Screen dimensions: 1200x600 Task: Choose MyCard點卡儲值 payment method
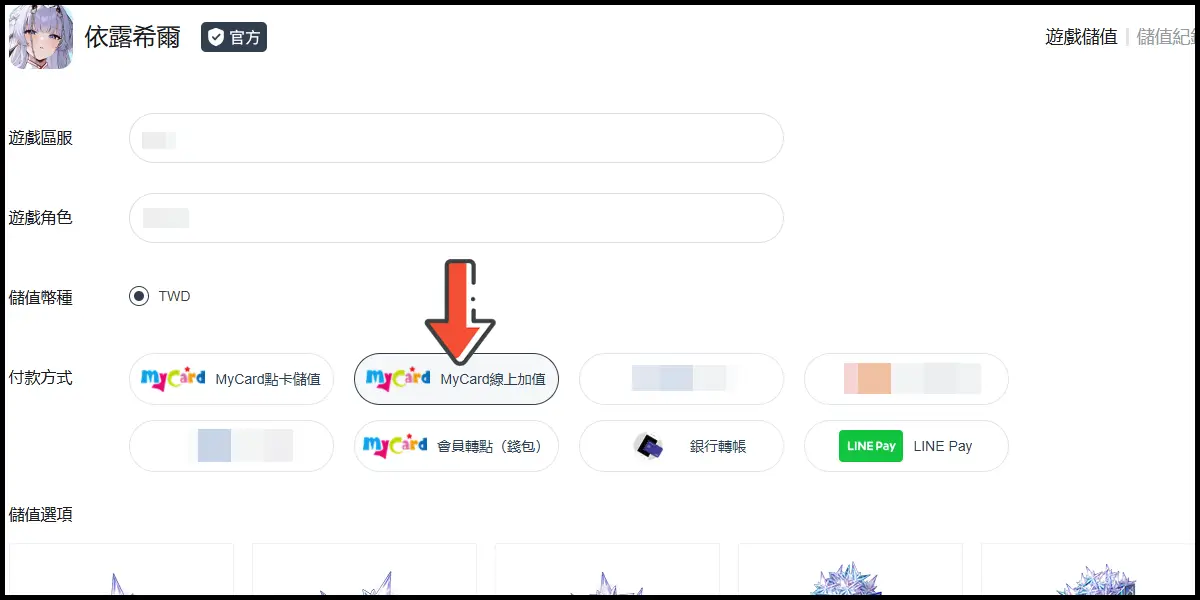231,379
